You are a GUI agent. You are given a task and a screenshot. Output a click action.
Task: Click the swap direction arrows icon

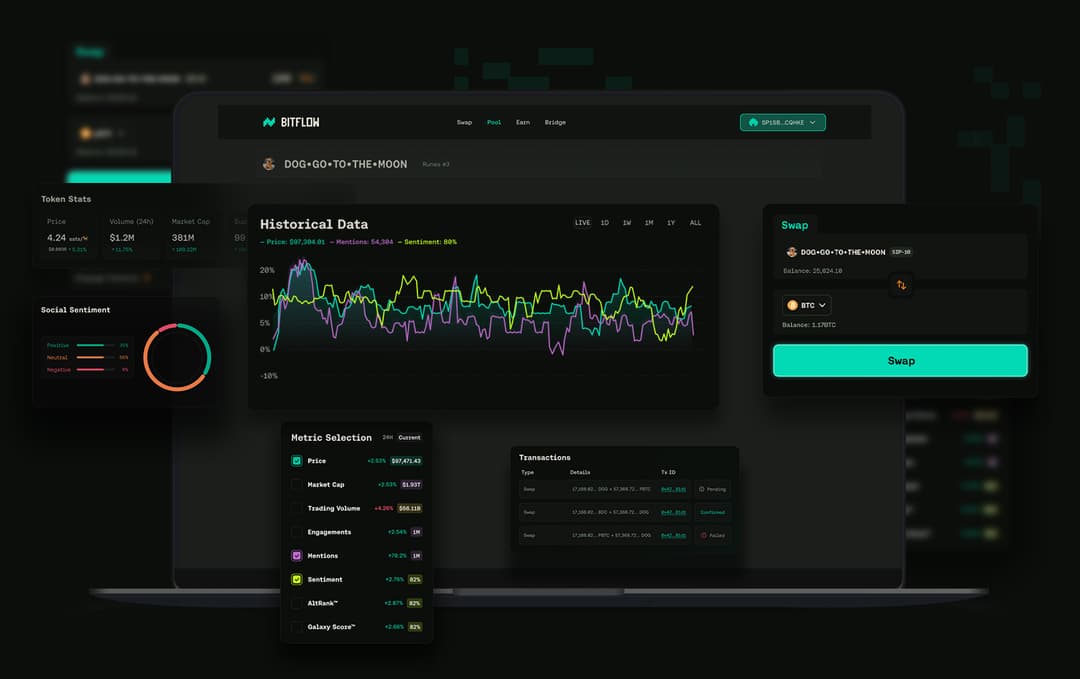(x=901, y=285)
